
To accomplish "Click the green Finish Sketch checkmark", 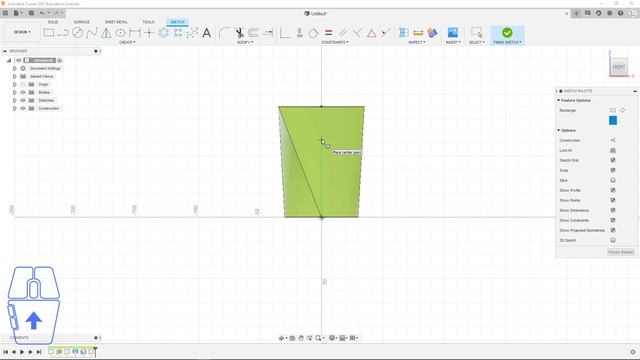I will 507,33.
